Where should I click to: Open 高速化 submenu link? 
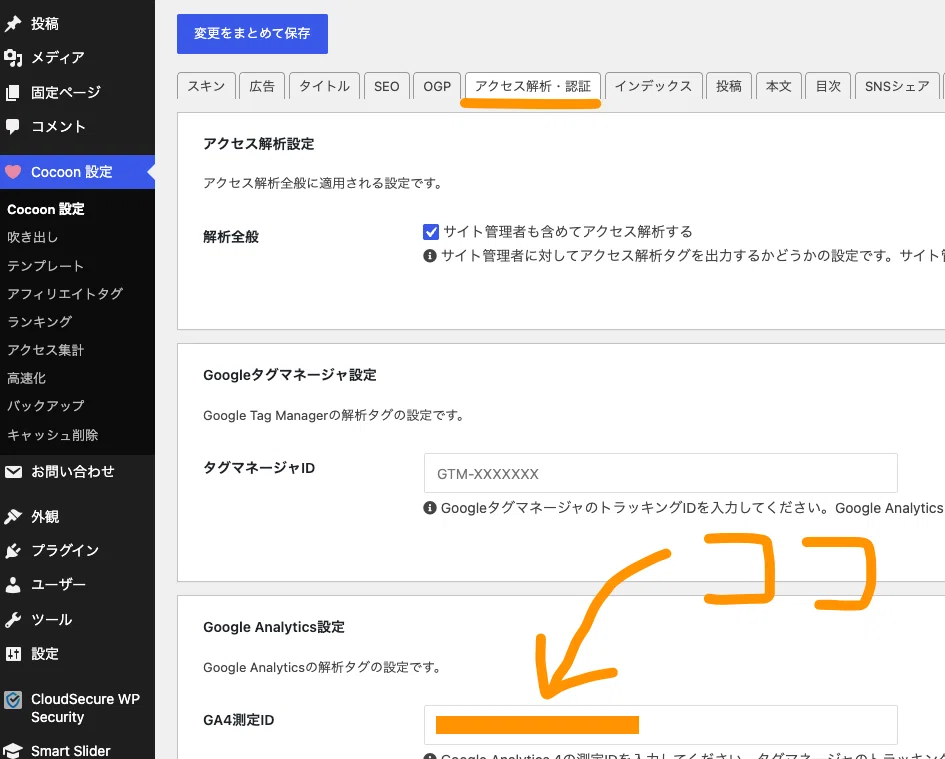click(27, 378)
